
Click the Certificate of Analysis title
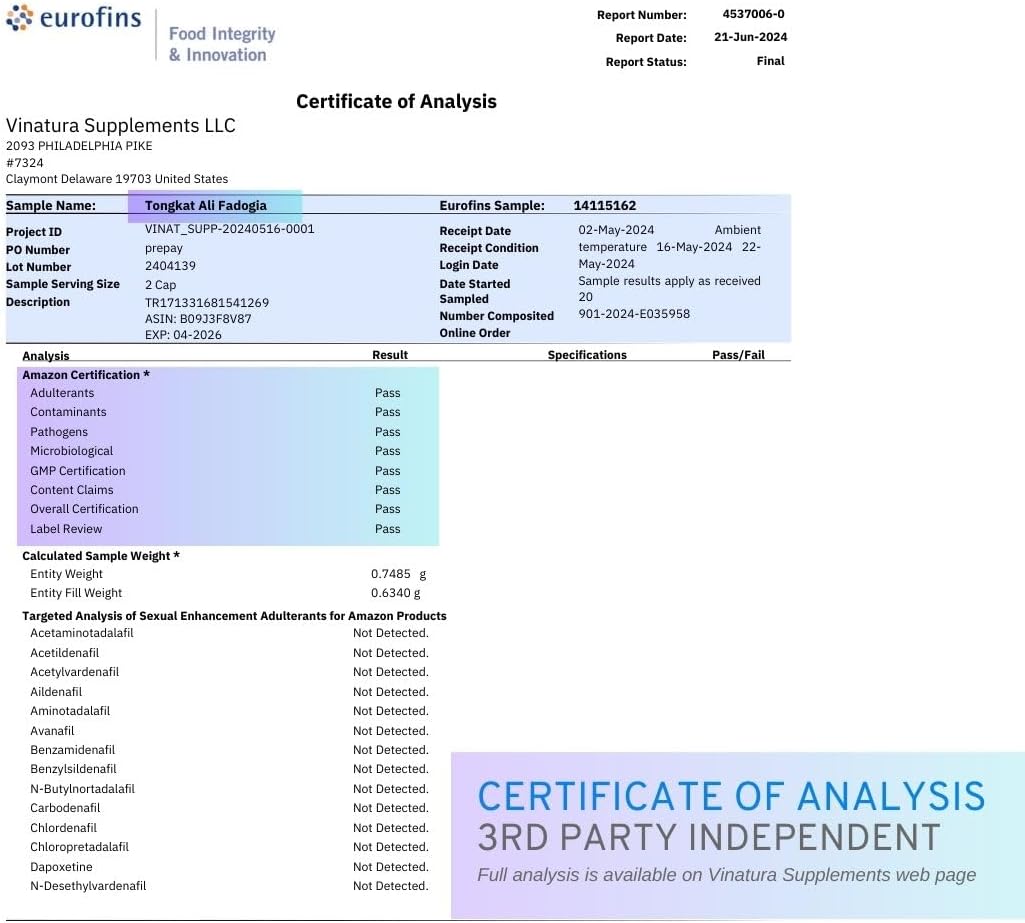pos(396,101)
